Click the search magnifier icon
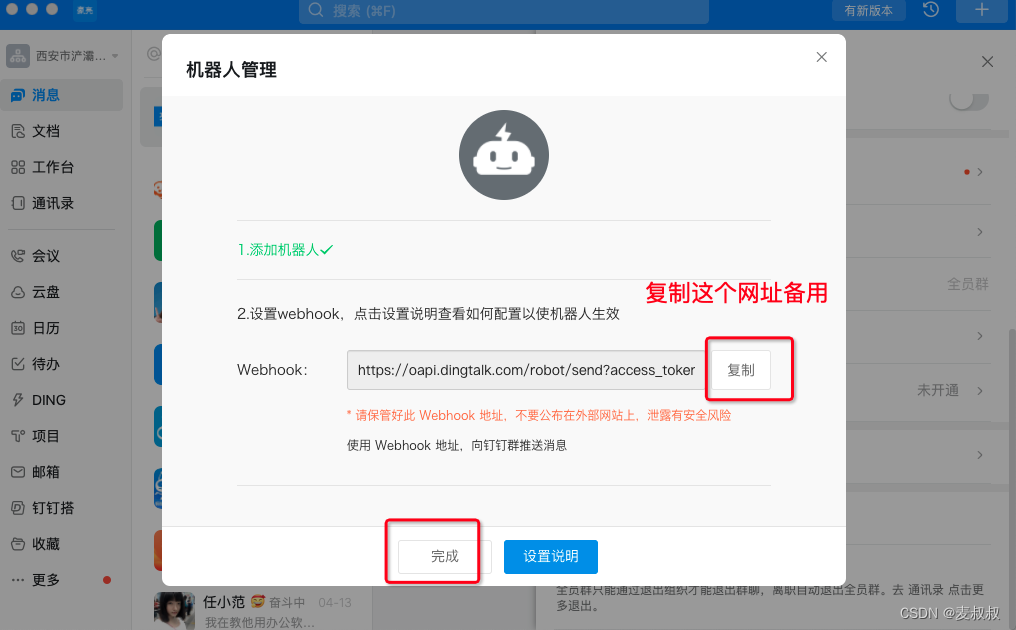 pos(316,10)
